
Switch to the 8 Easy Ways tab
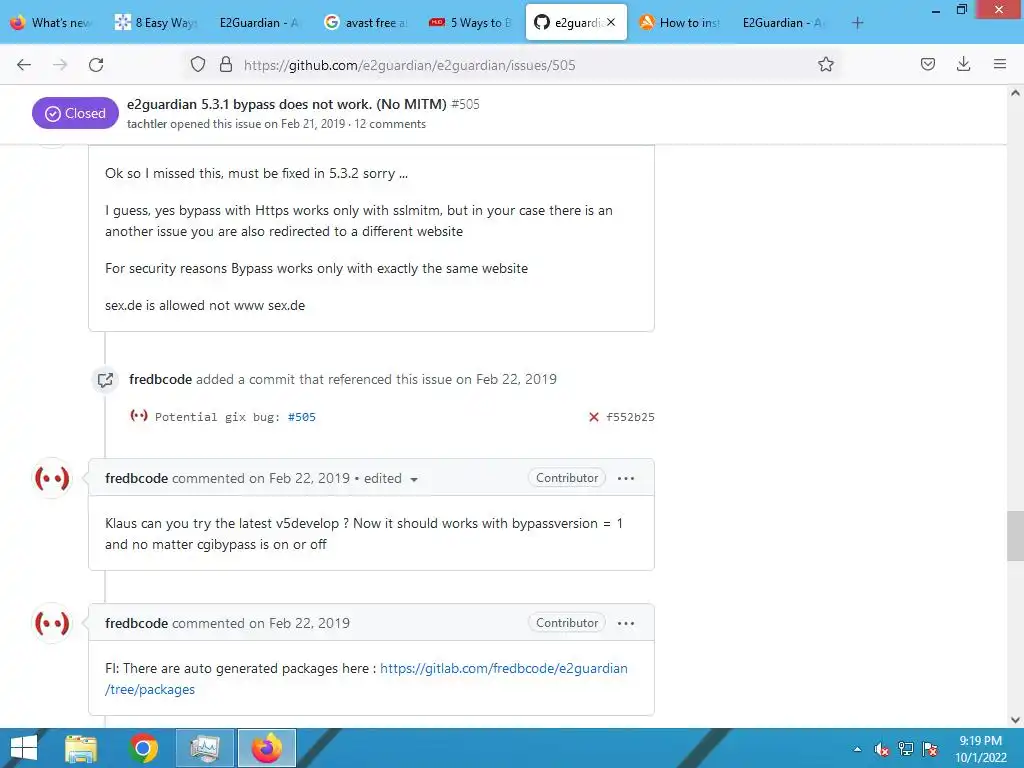[155, 22]
